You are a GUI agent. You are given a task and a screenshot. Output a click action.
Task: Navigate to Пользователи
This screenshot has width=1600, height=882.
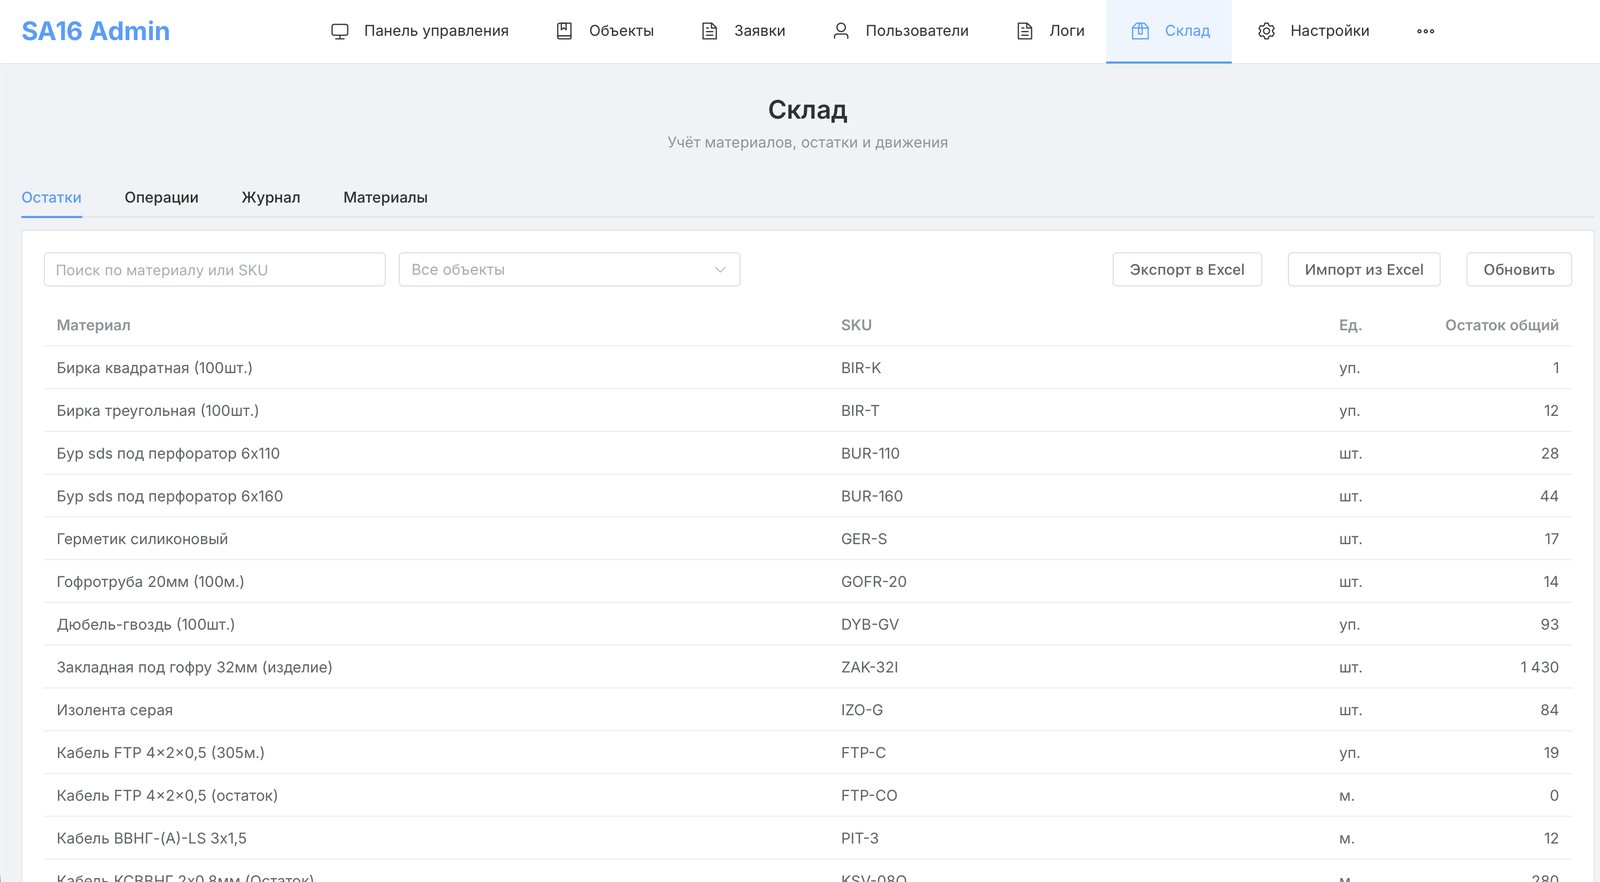click(901, 31)
